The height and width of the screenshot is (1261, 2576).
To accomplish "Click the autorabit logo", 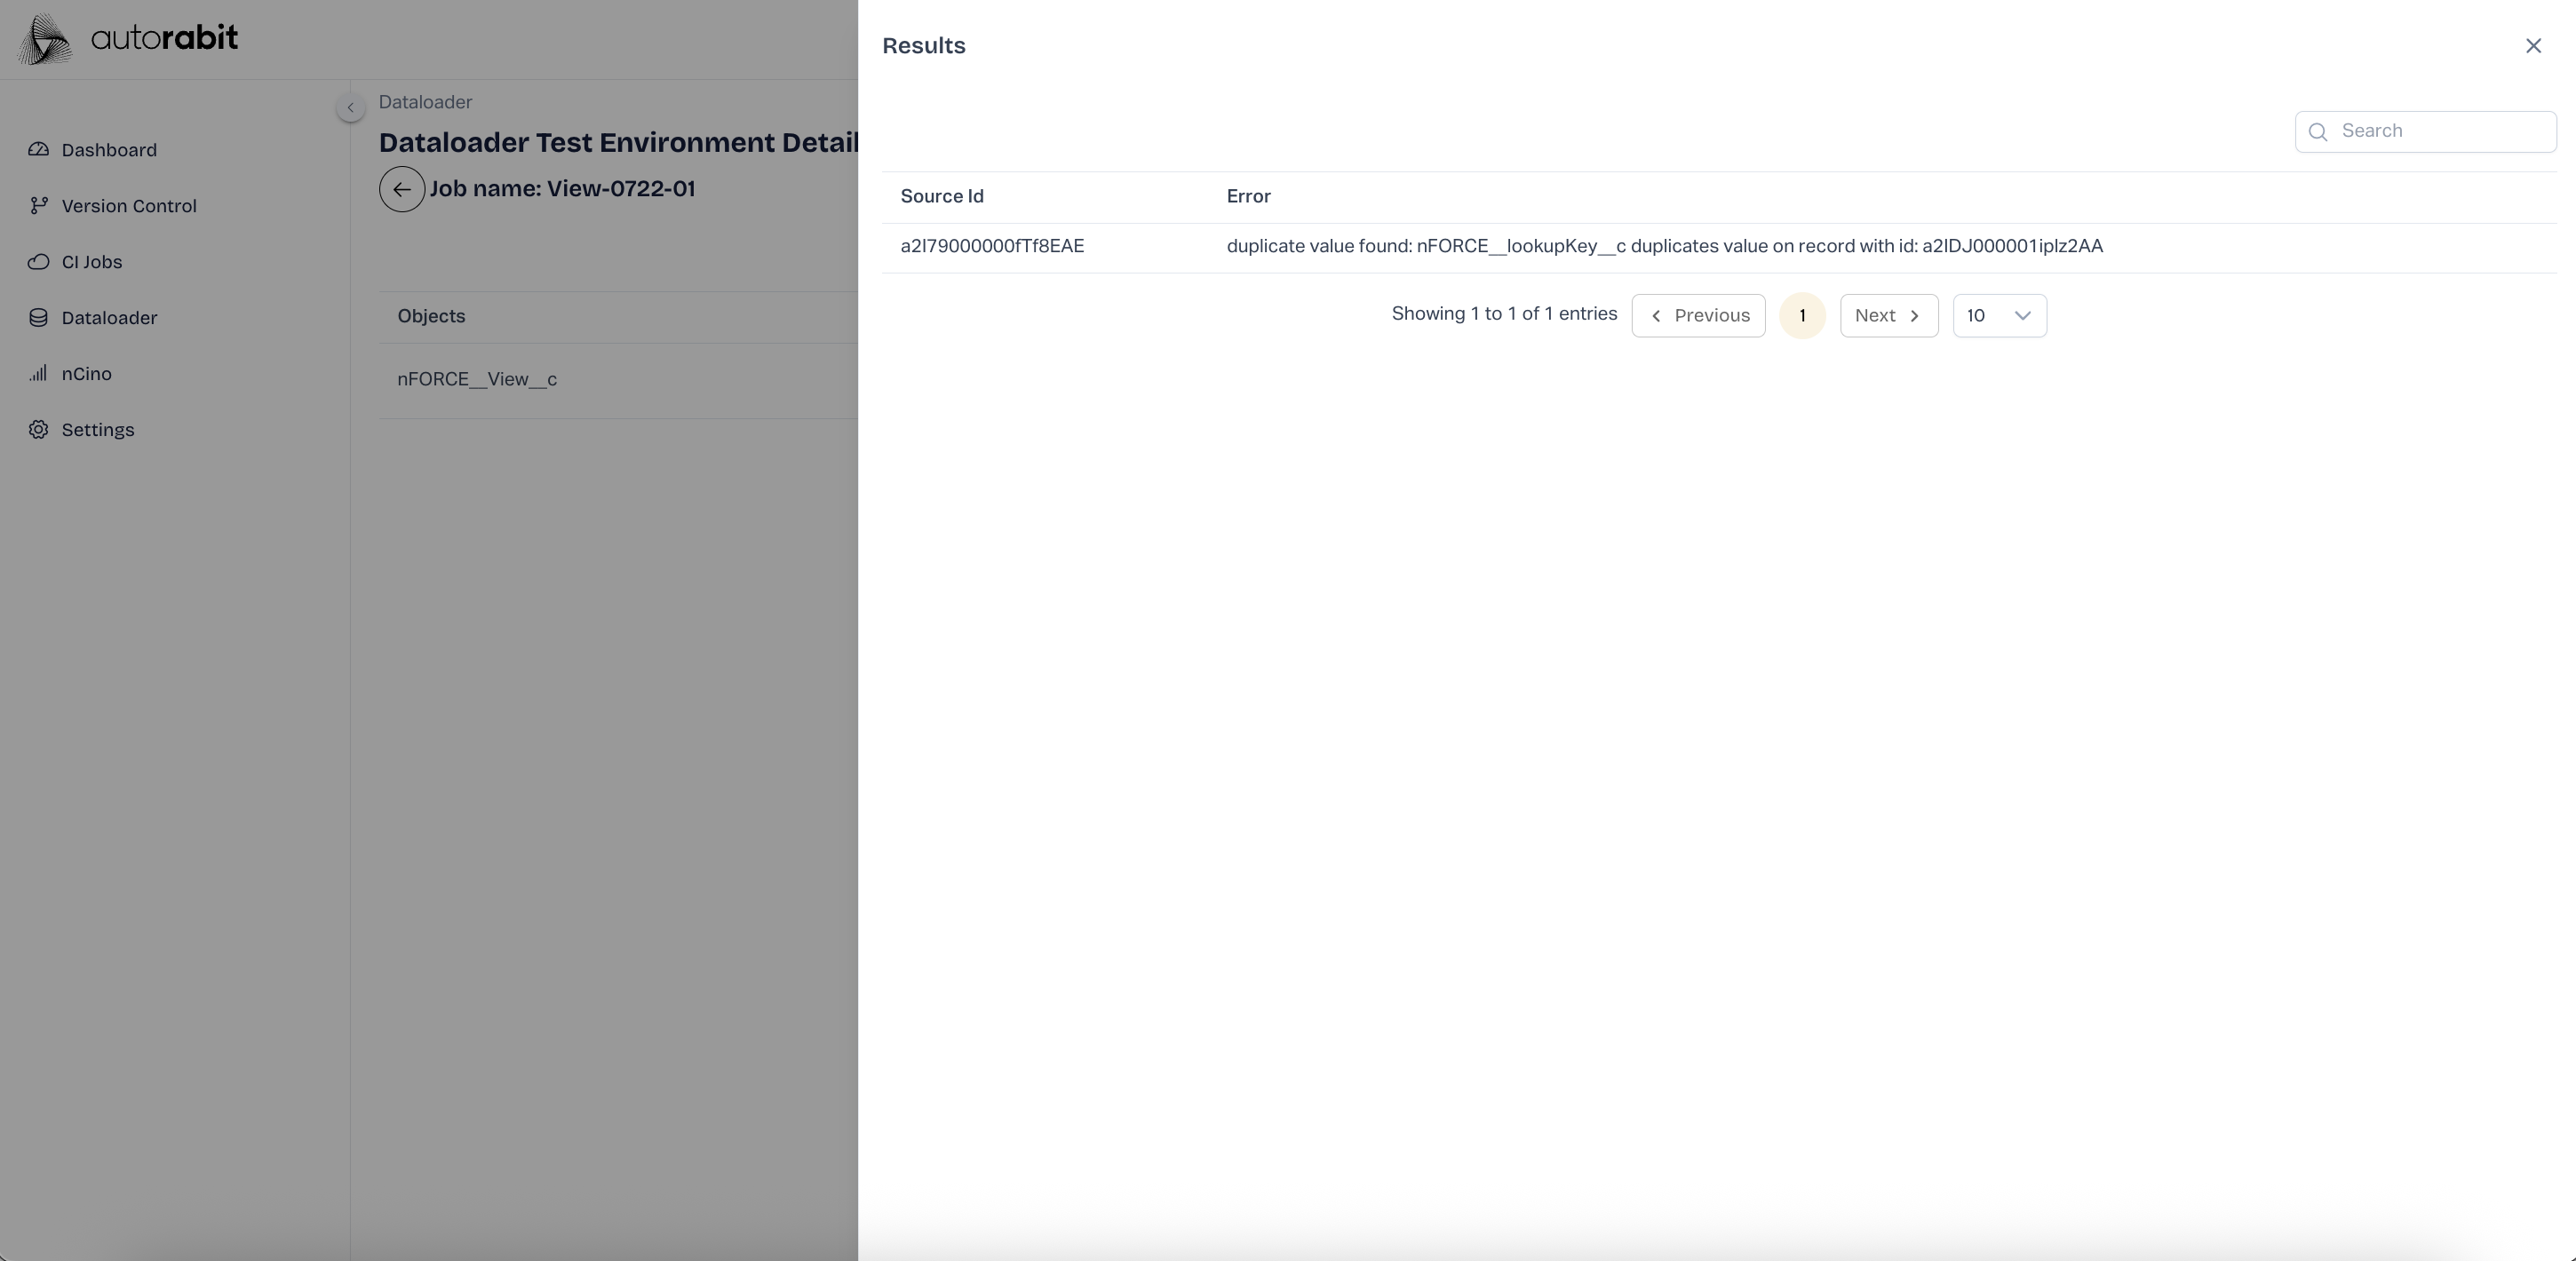I will [x=129, y=39].
